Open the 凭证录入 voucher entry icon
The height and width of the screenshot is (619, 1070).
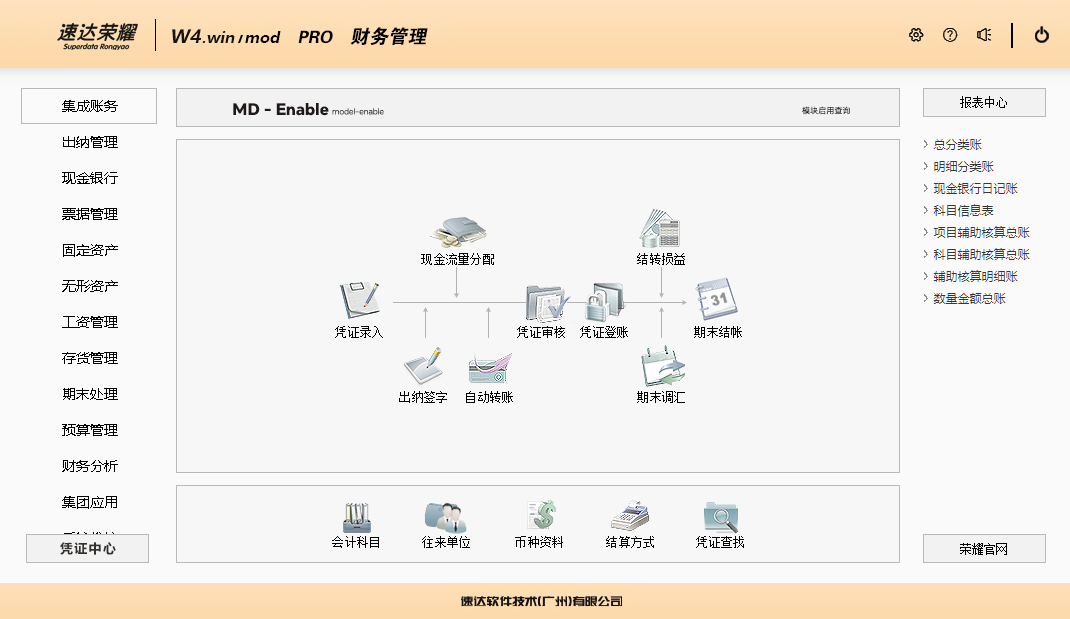[x=359, y=300]
